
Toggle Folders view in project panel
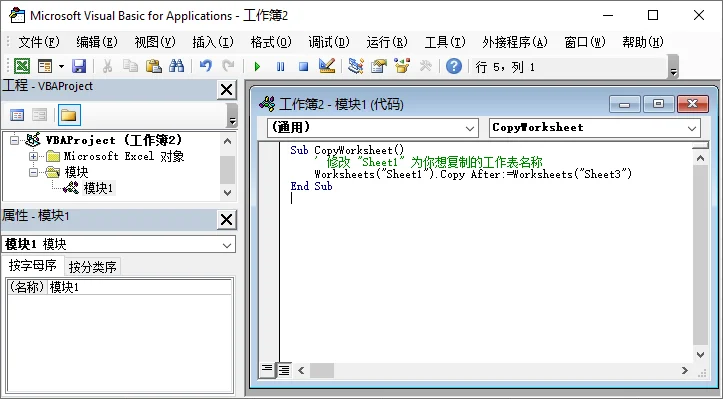click(69, 115)
